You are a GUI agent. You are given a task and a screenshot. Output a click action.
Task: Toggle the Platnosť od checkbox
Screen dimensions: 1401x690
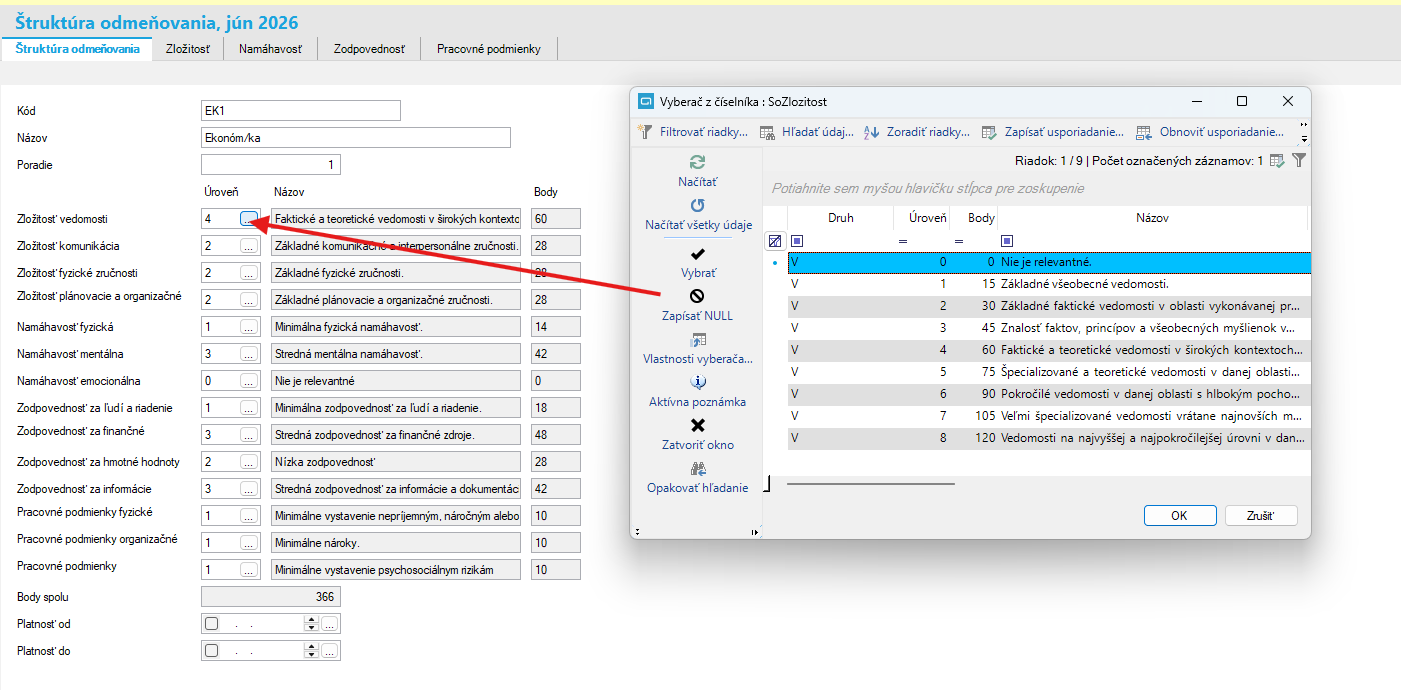(211, 623)
